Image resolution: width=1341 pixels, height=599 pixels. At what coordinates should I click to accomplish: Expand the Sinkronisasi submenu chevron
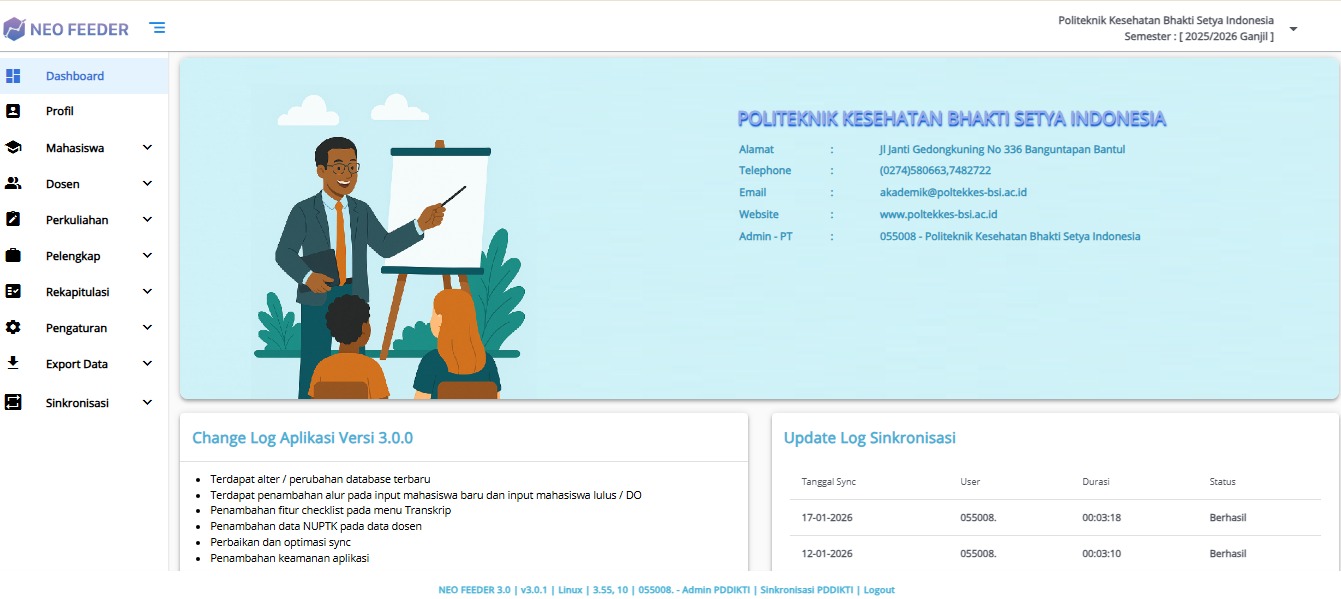click(148, 403)
